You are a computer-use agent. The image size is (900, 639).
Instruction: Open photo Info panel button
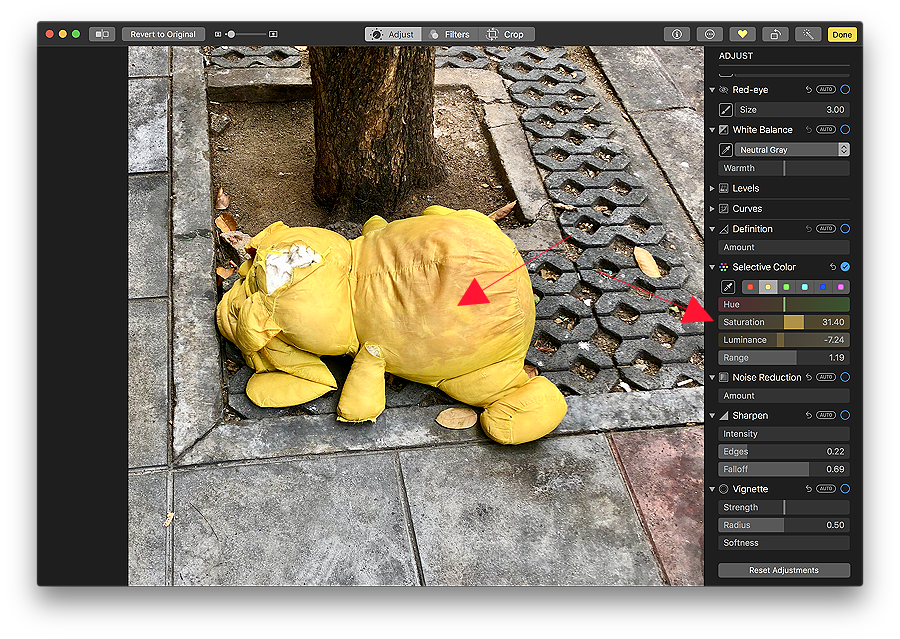coord(677,34)
